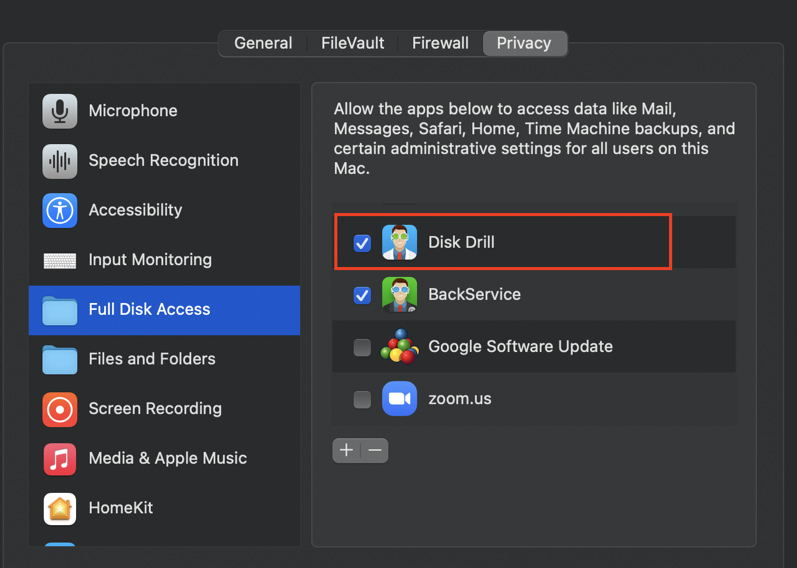The width and height of the screenshot is (797, 568).
Task: Switch to the Firewall tab
Action: [x=440, y=43]
